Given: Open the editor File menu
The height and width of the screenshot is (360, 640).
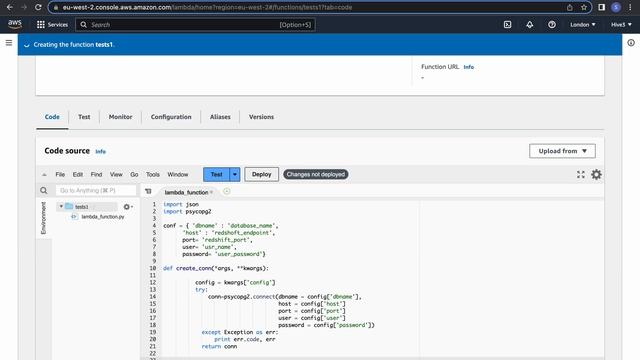Looking at the screenshot, I should click(x=60, y=174).
